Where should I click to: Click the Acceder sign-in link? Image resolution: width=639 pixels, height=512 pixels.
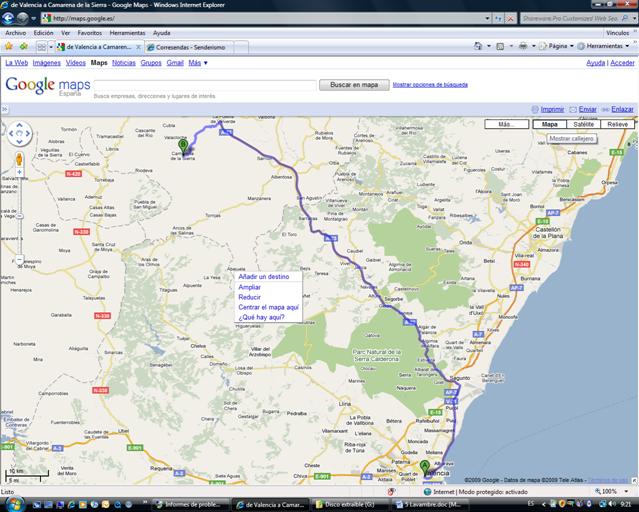pyautogui.click(x=622, y=63)
